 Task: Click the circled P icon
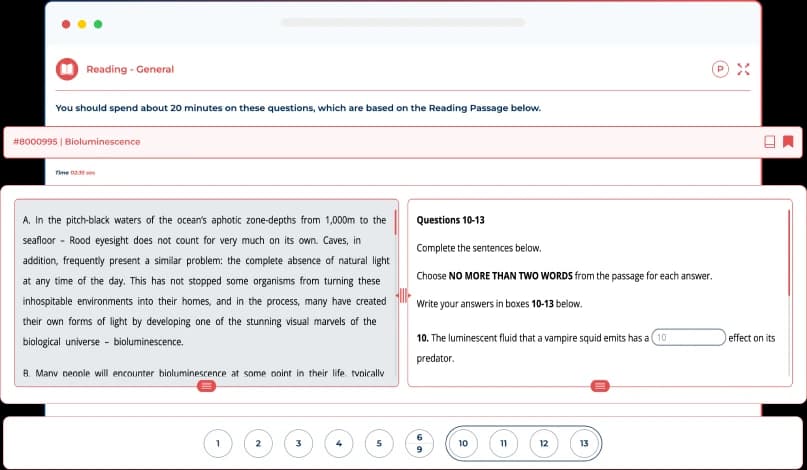tap(719, 69)
